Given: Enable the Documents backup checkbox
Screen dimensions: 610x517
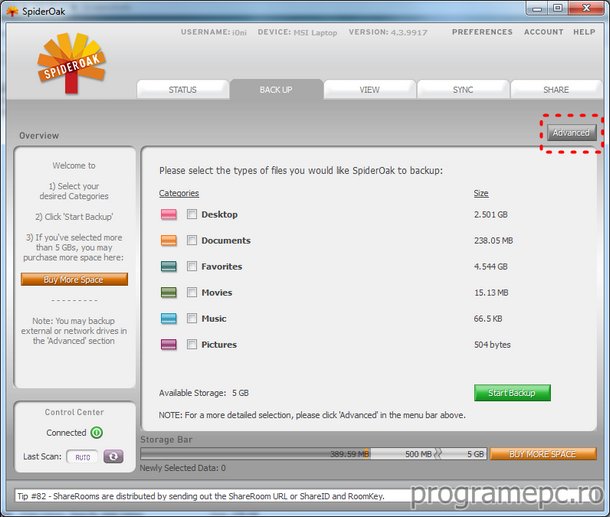Looking at the screenshot, I should (x=191, y=240).
